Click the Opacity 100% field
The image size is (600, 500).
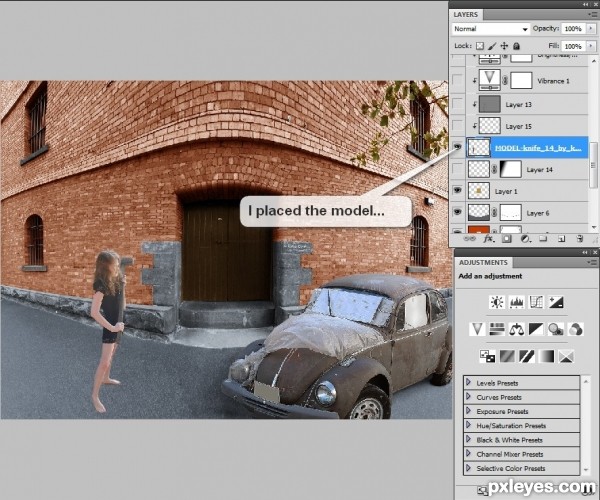573,29
